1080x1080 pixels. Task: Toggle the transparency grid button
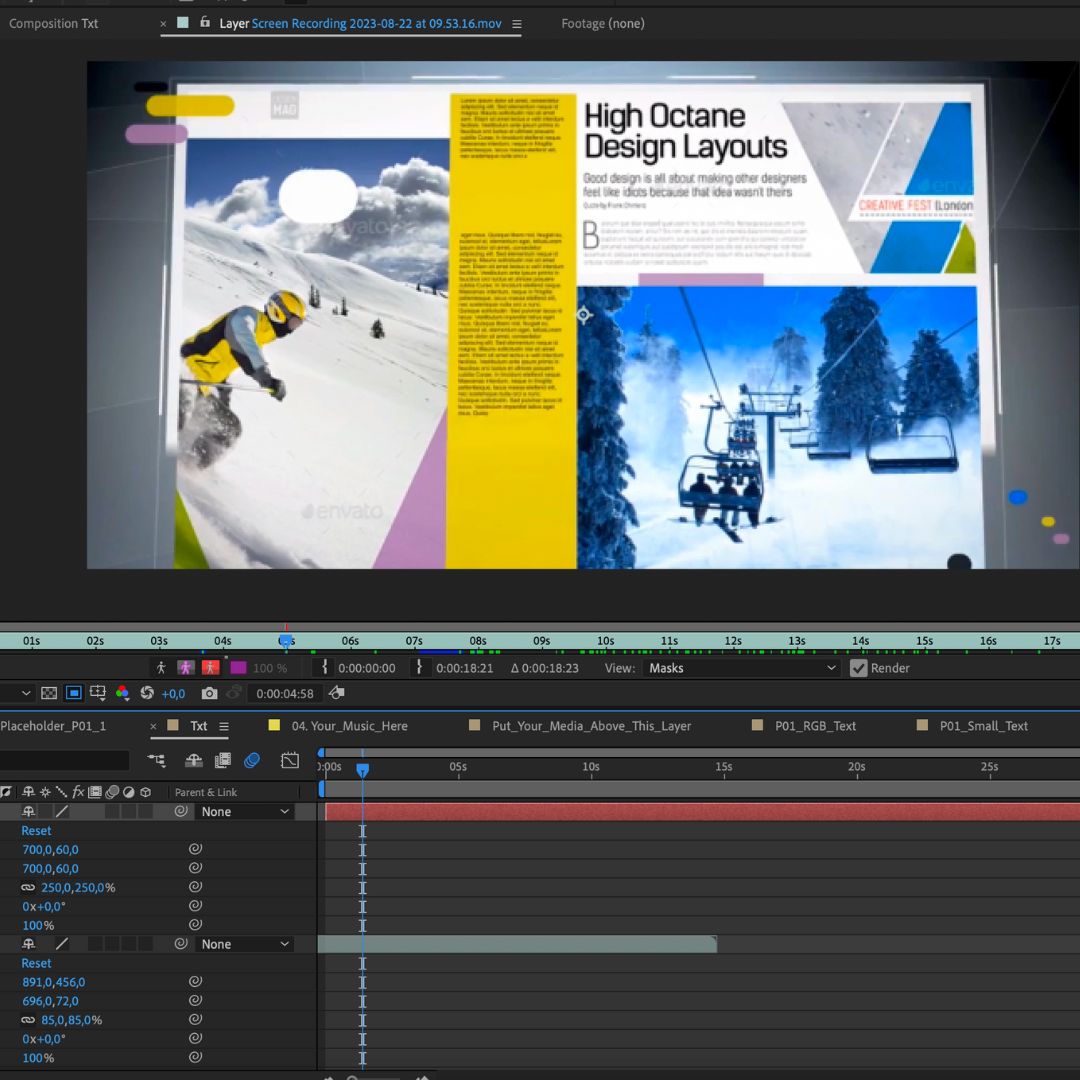tap(49, 693)
